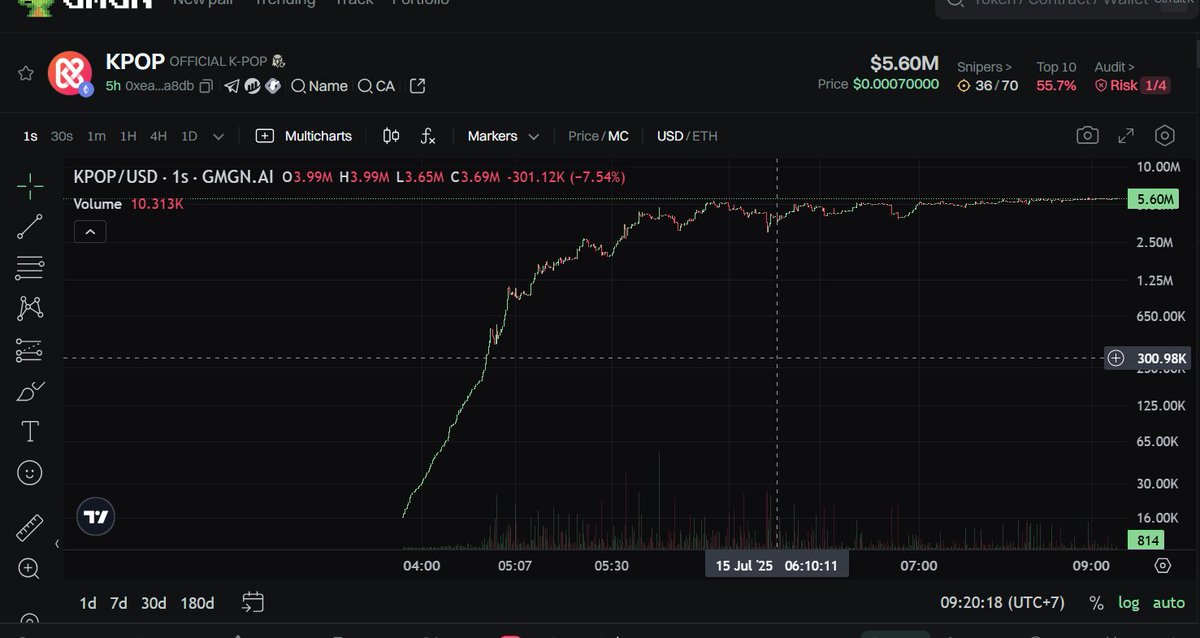Copy the 0xea...a8db contract address
This screenshot has width=1200, height=638.
coord(206,86)
